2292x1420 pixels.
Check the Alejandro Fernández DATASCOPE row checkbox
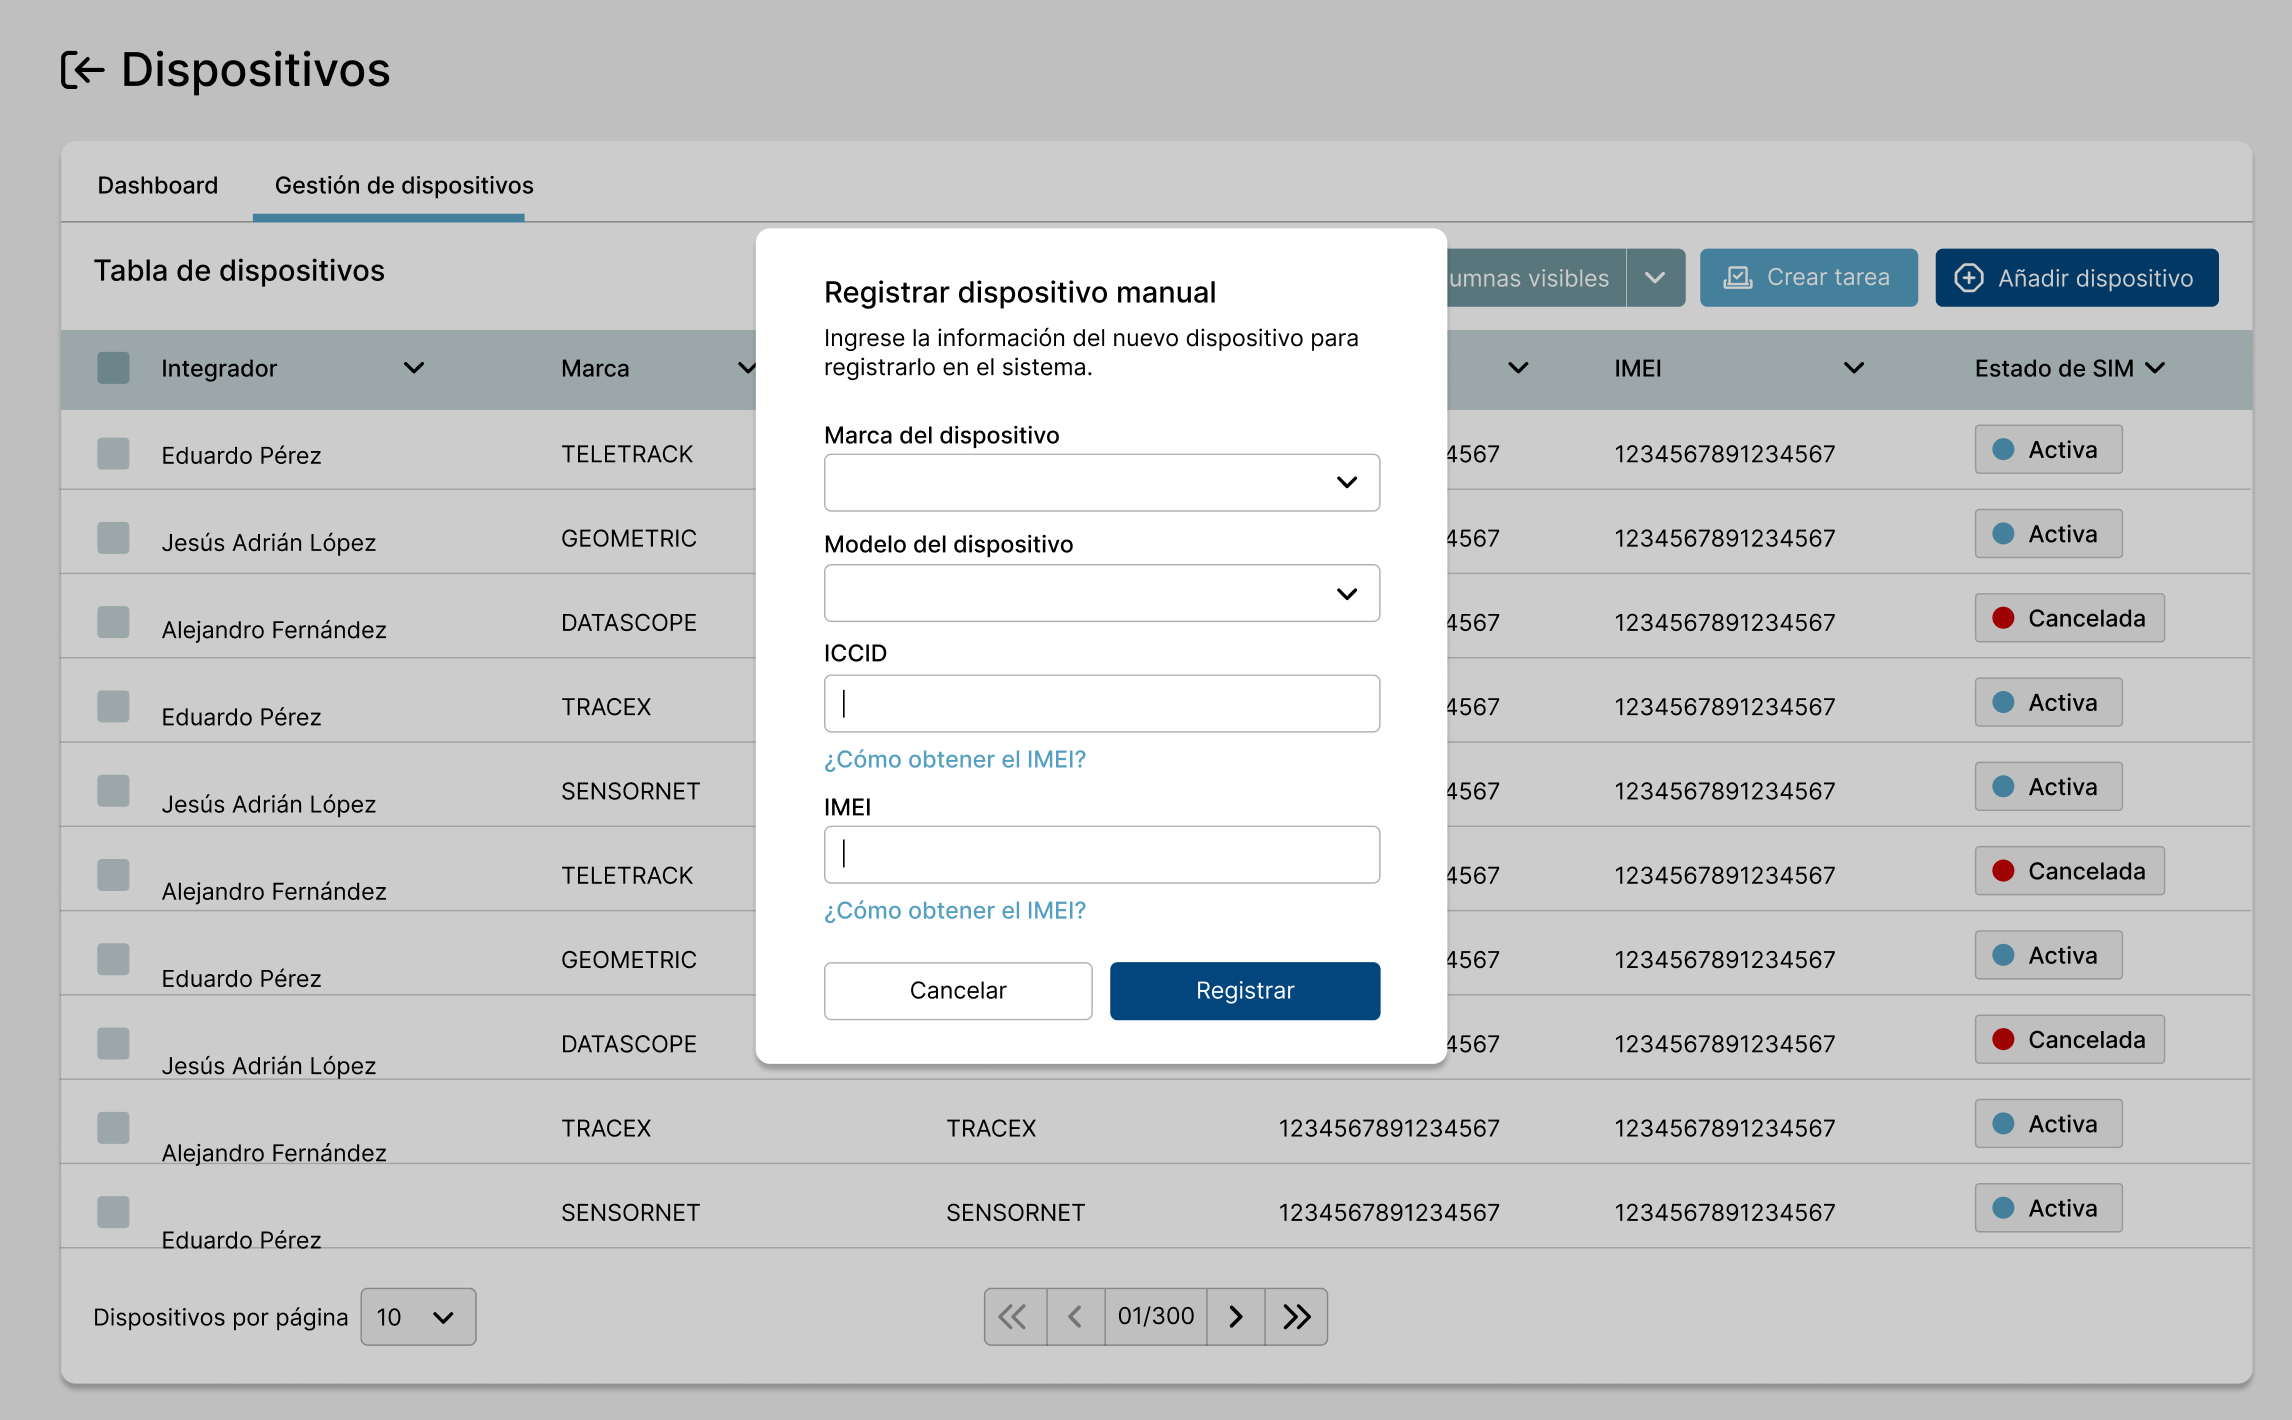pos(113,622)
